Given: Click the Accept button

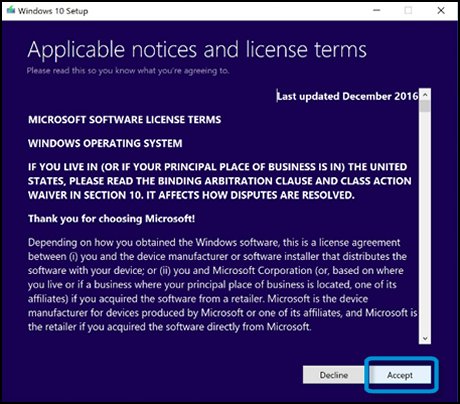Looking at the screenshot, I should [x=400, y=375].
